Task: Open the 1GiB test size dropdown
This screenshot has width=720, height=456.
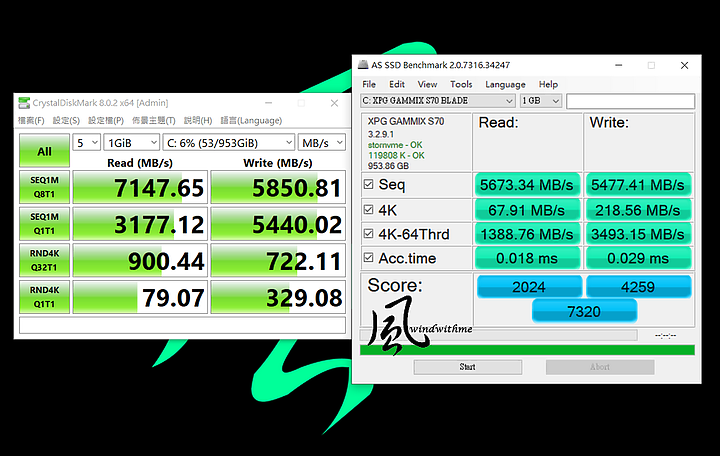Action: click(131, 143)
